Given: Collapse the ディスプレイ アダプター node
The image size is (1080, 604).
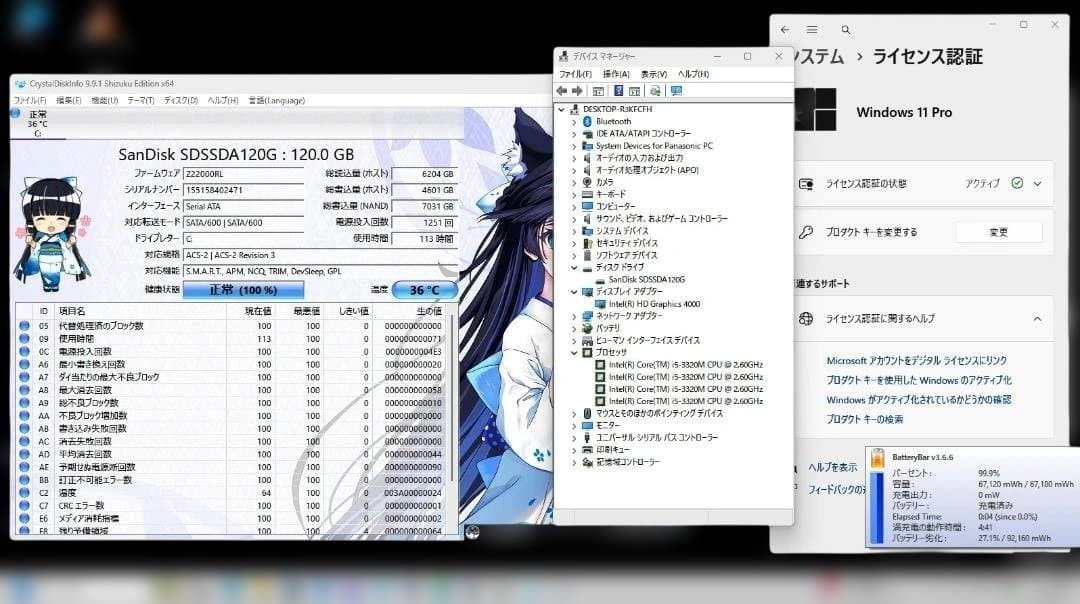Looking at the screenshot, I should (x=574, y=291).
